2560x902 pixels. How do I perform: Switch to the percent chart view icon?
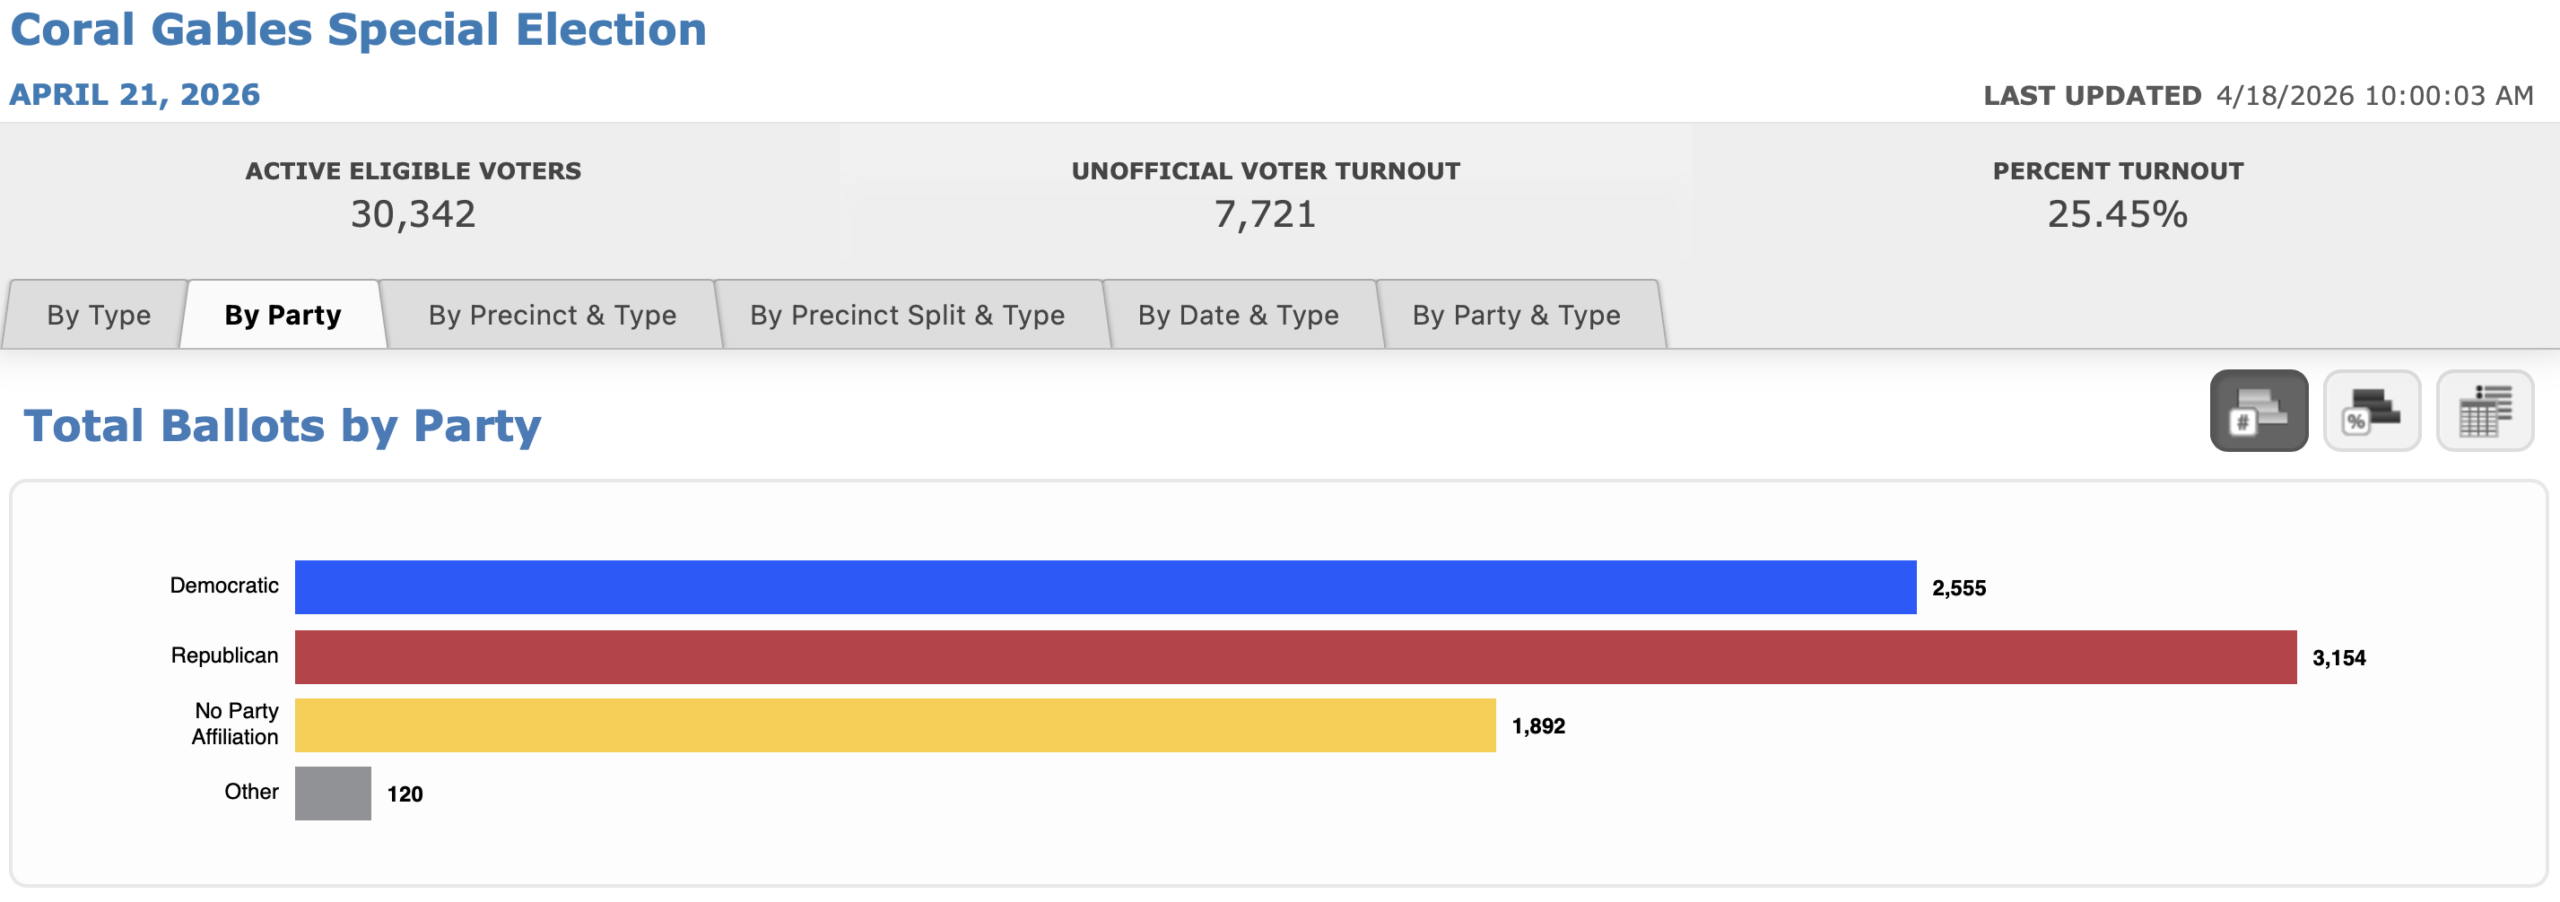tap(2371, 411)
